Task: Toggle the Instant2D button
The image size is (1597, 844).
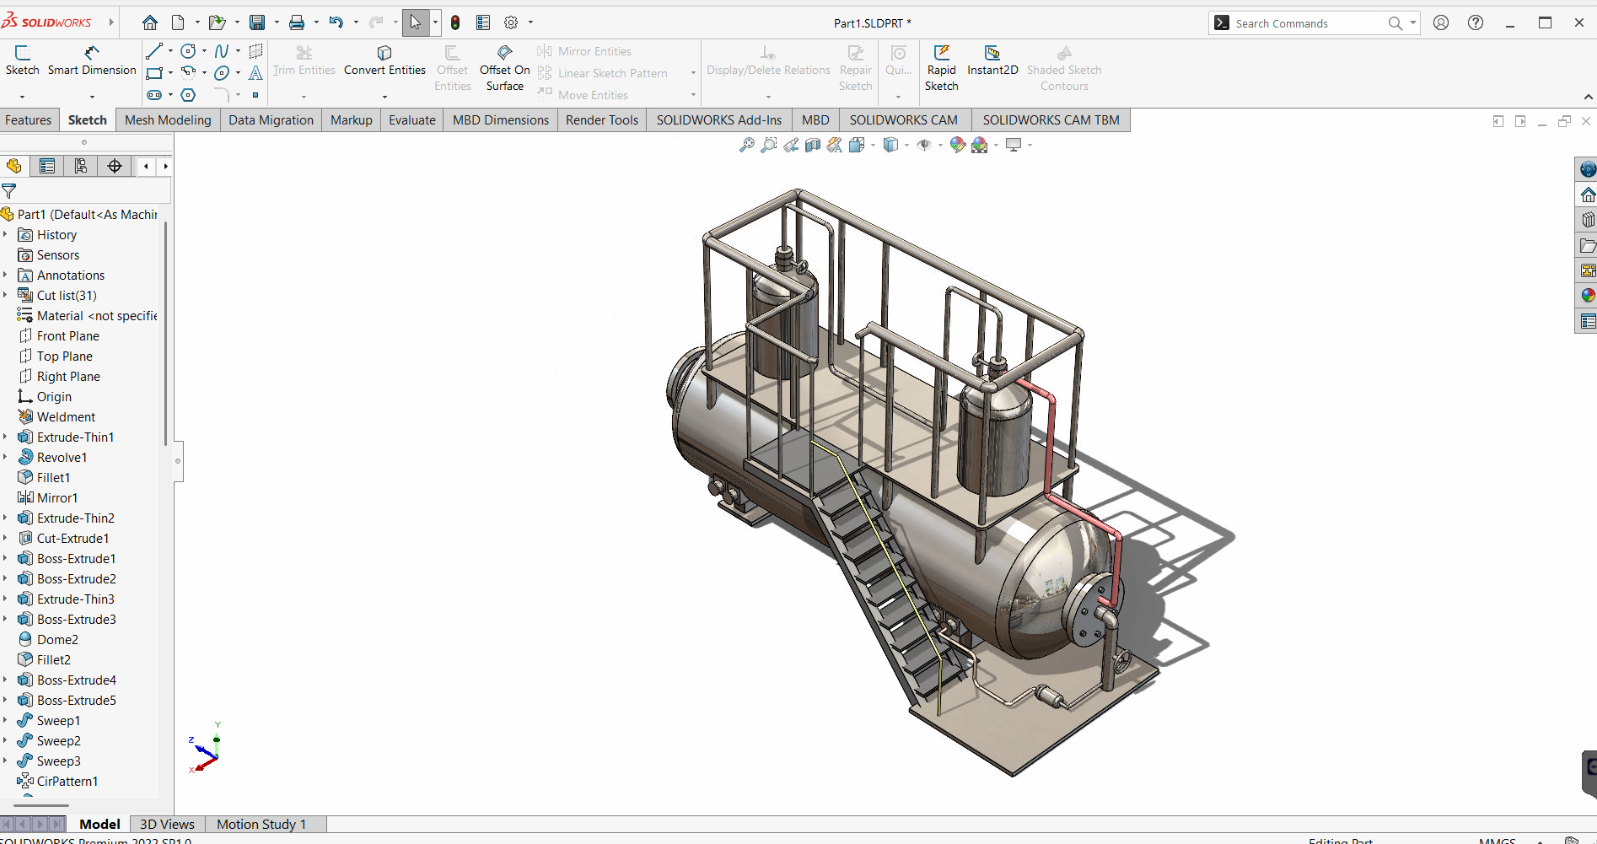Action: [992, 54]
